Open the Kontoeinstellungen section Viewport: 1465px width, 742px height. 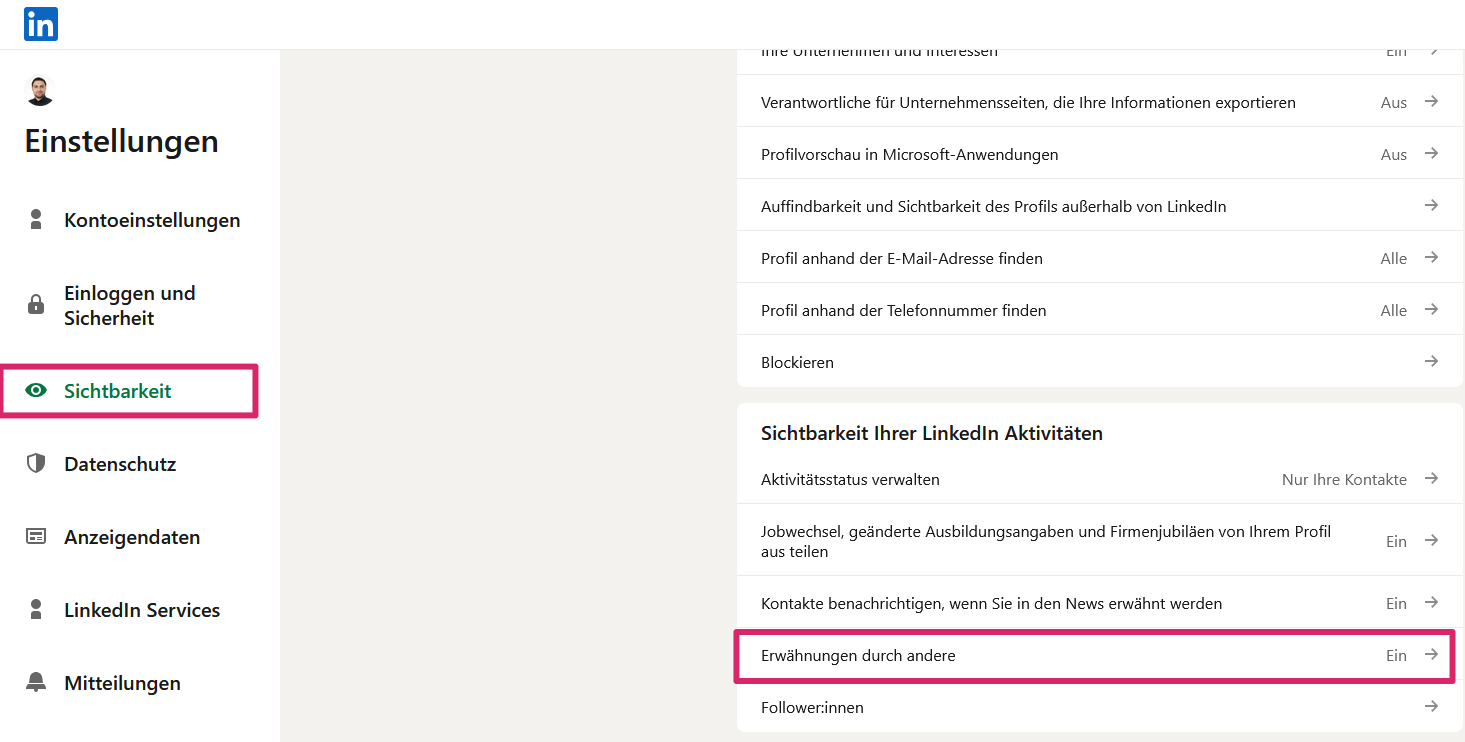click(152, 220)
